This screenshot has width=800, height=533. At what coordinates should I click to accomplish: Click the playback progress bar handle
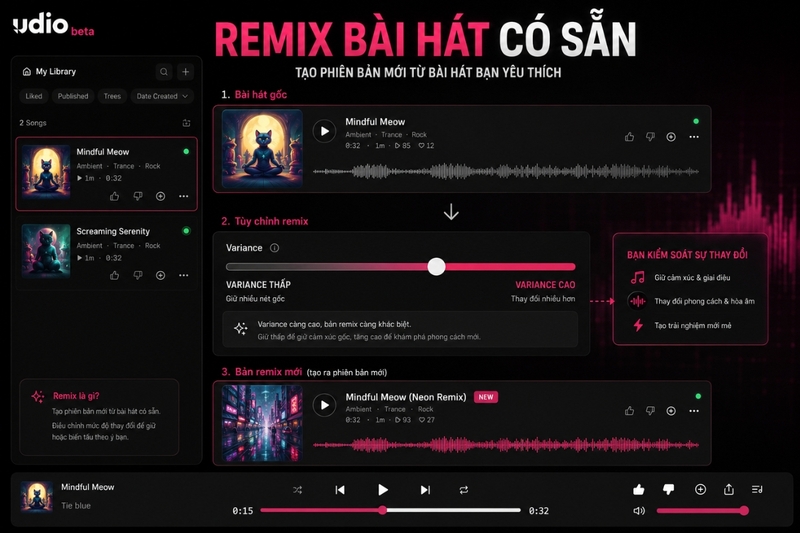tap(383, 510)
